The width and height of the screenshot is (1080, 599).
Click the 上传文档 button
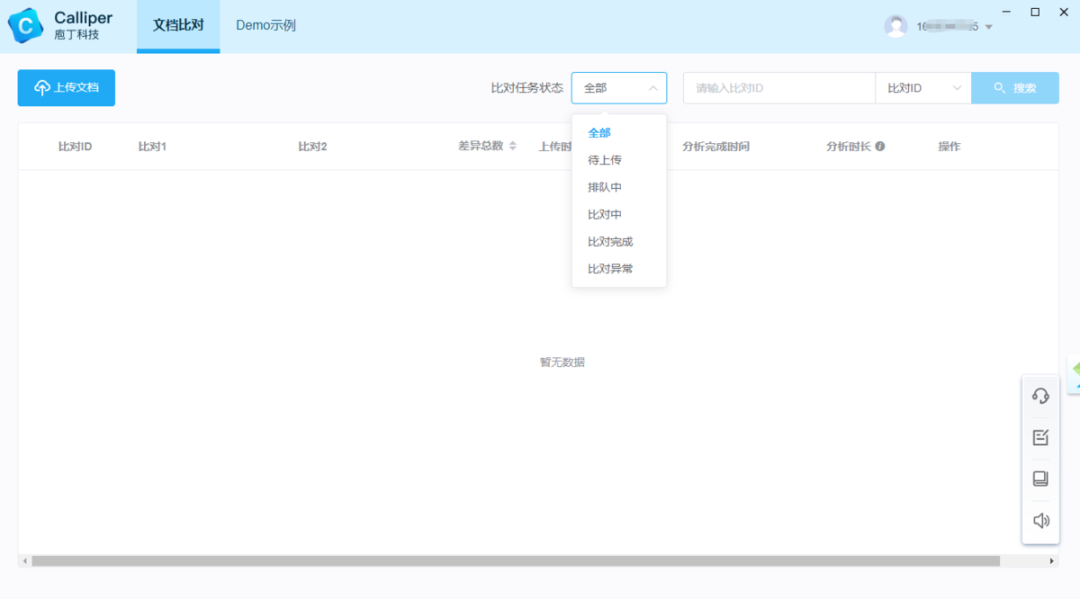[66, 87]
